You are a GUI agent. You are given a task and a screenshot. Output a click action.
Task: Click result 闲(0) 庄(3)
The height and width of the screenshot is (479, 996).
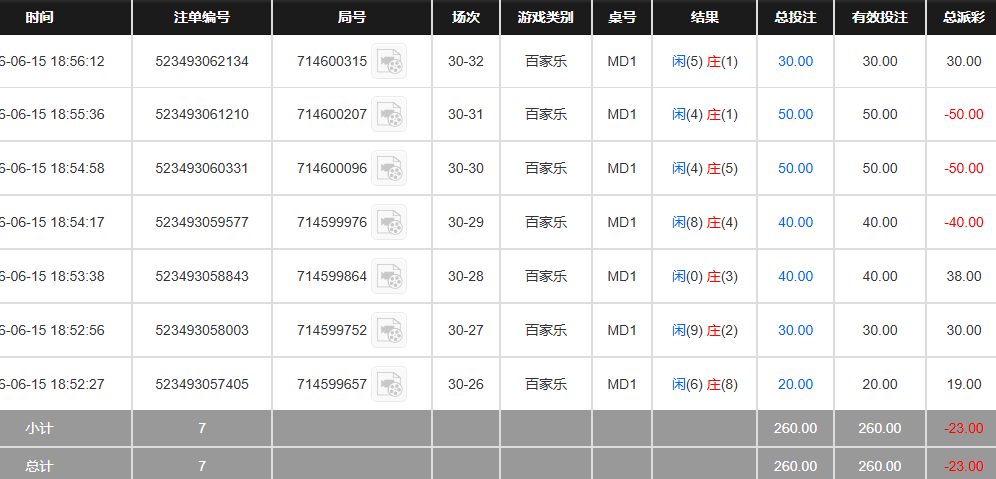tap(704, 276)
